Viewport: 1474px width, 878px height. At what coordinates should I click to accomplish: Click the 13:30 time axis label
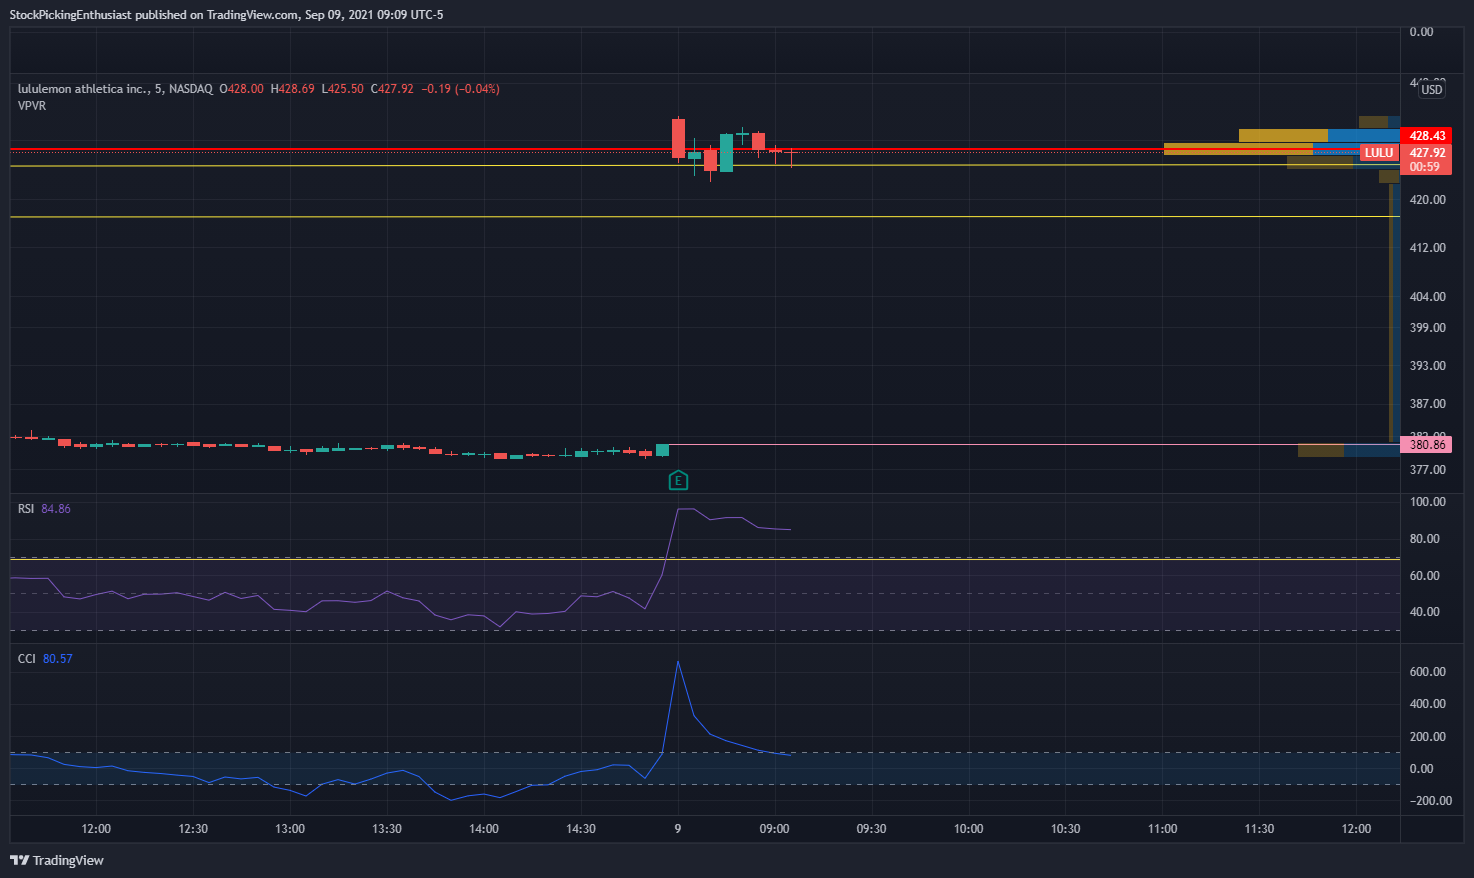(x=387, y=829)
